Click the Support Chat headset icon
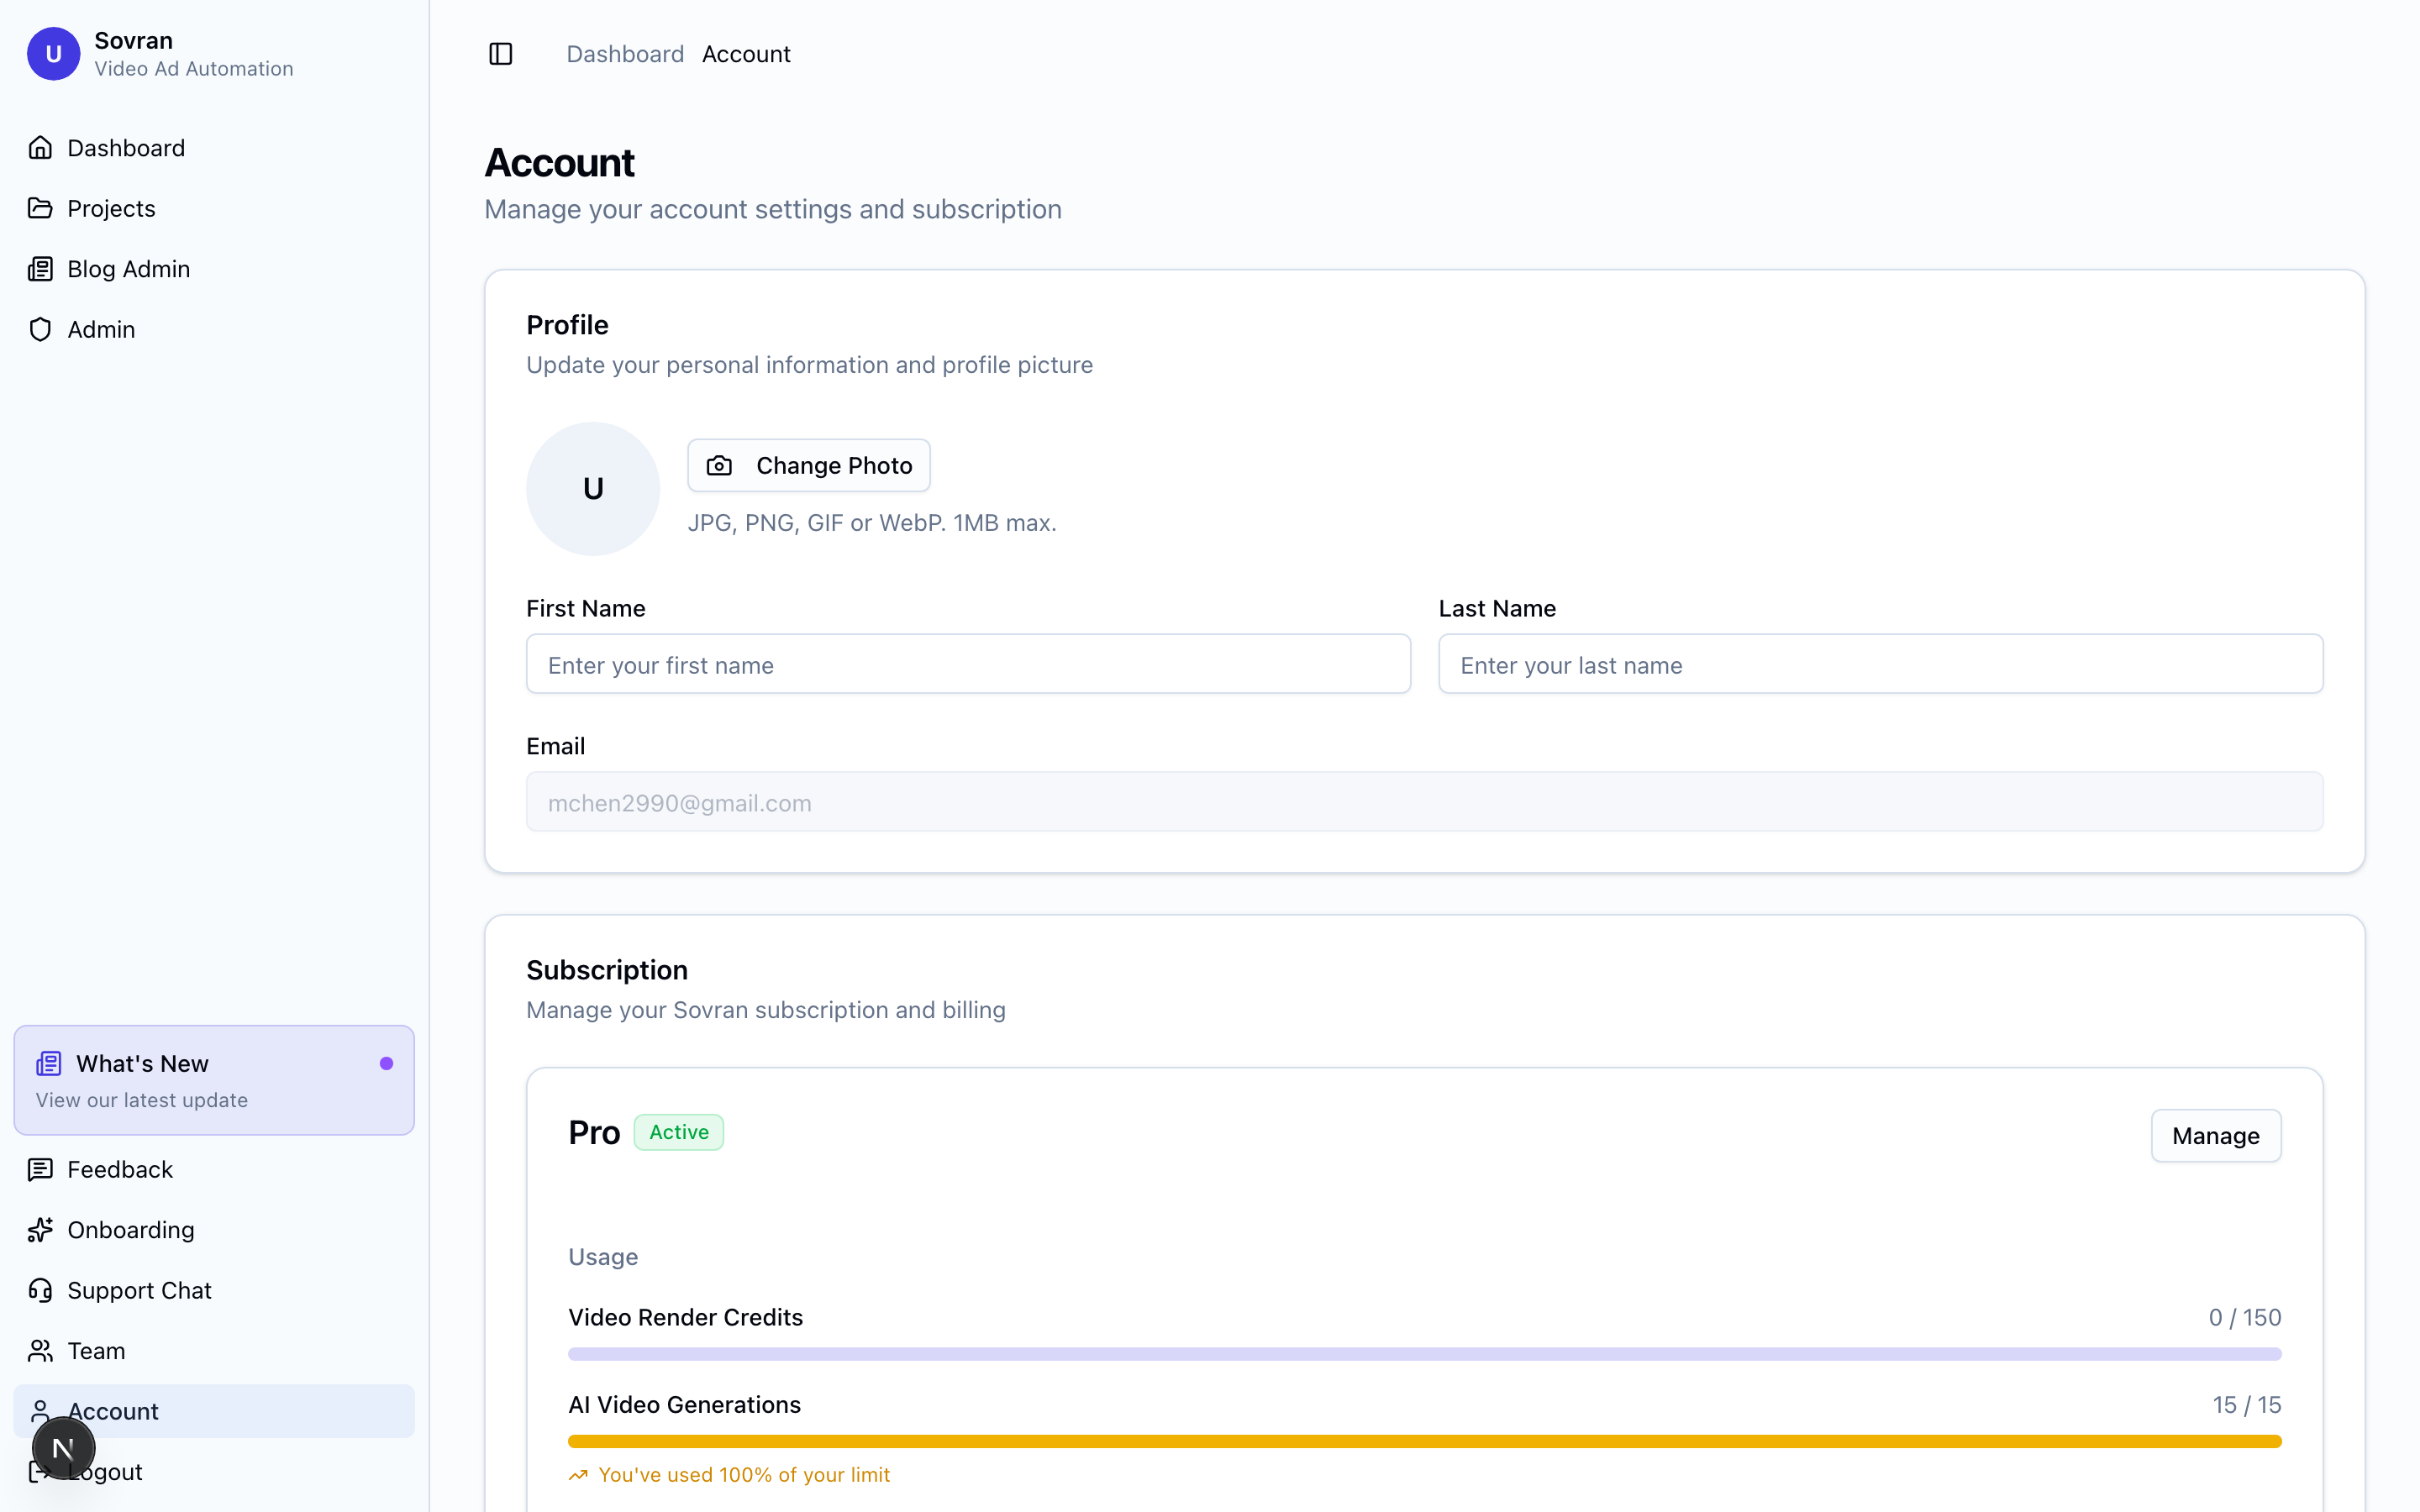This screenshot has height=1512, width=2420. click(x=40, y=1290)
